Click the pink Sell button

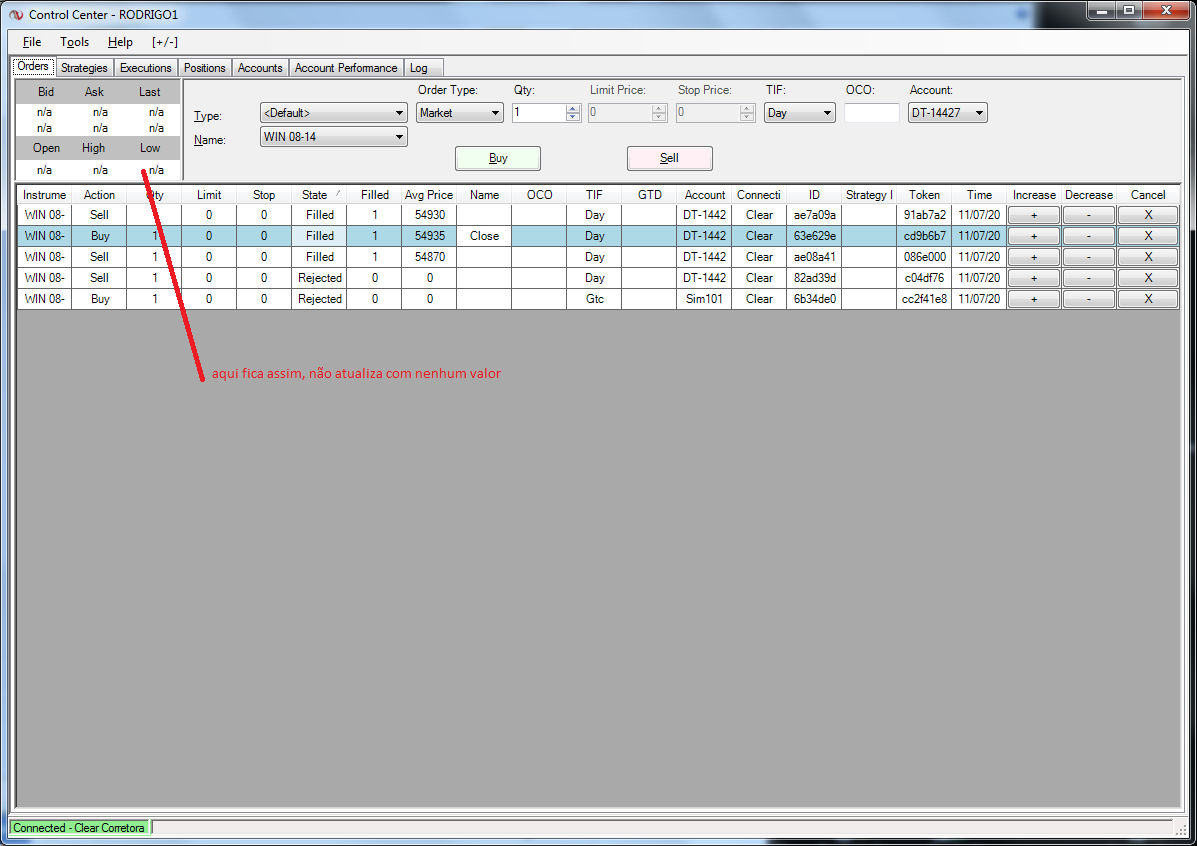tap(669, 158)
